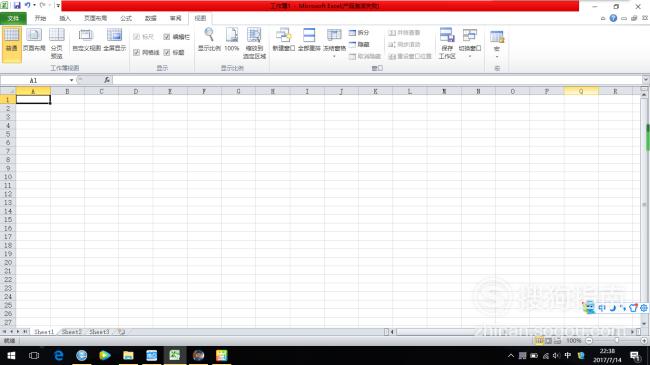Show hidden system tray icons chevron

coord(511,355)
